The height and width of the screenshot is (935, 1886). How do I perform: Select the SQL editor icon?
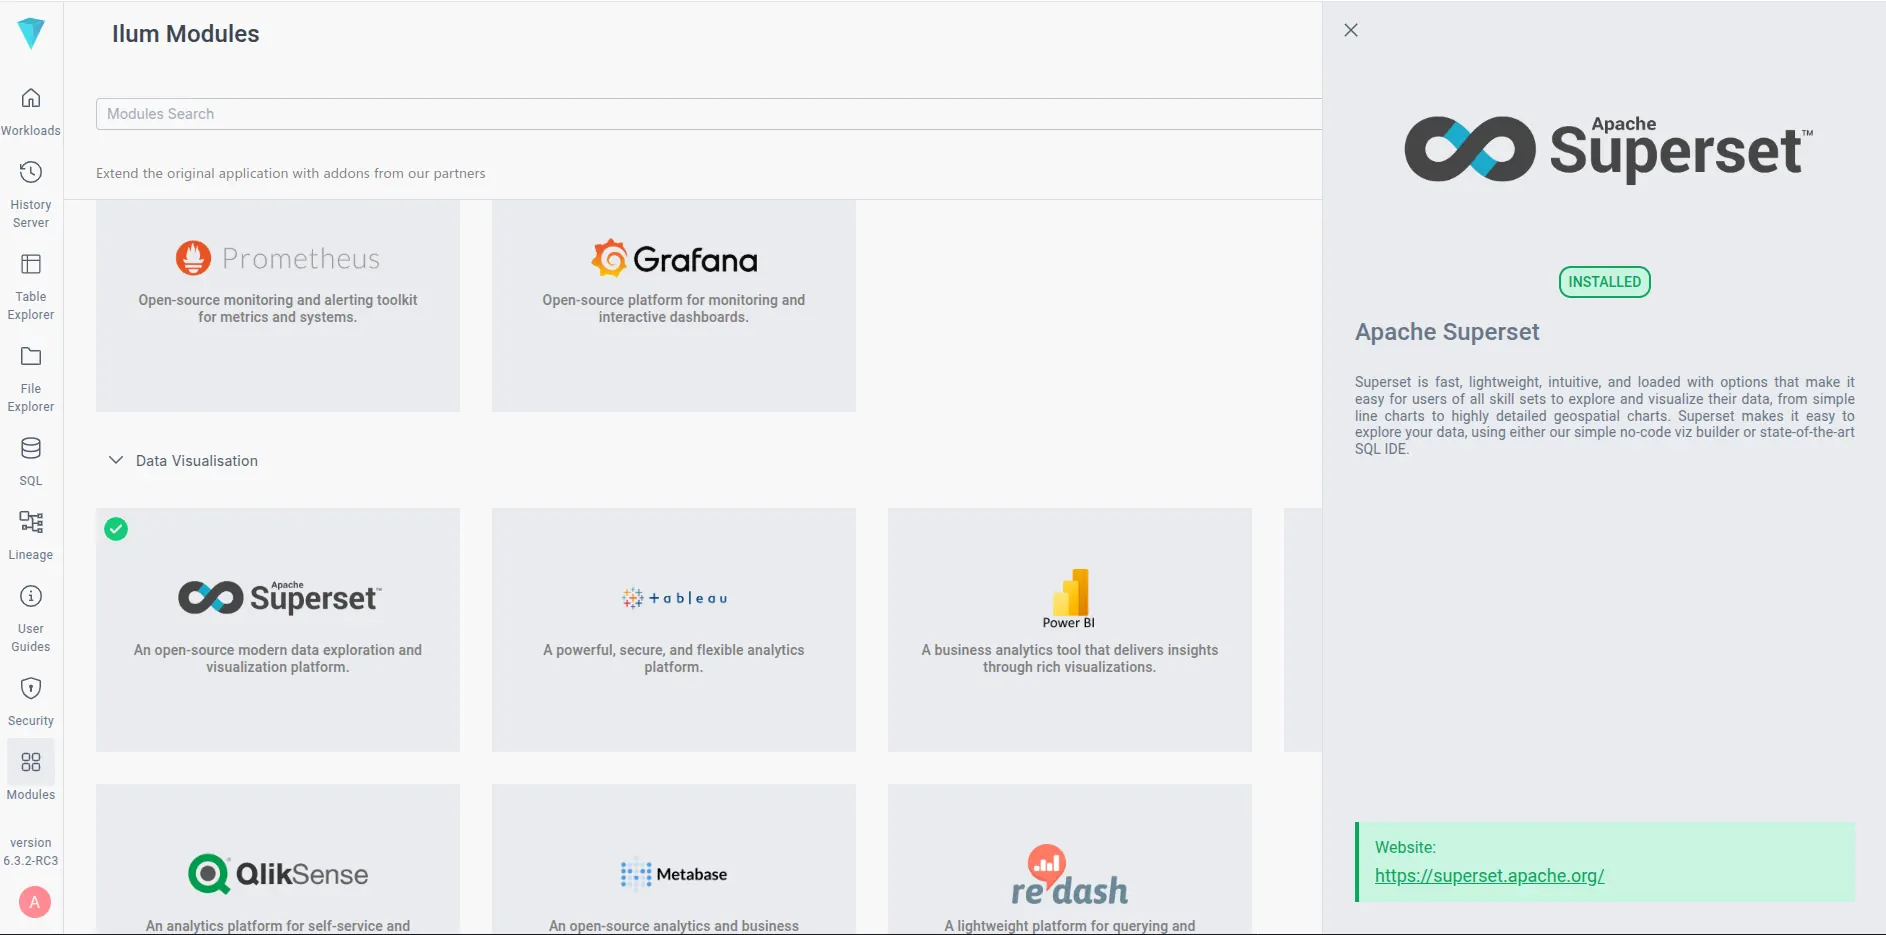(31, 450)
